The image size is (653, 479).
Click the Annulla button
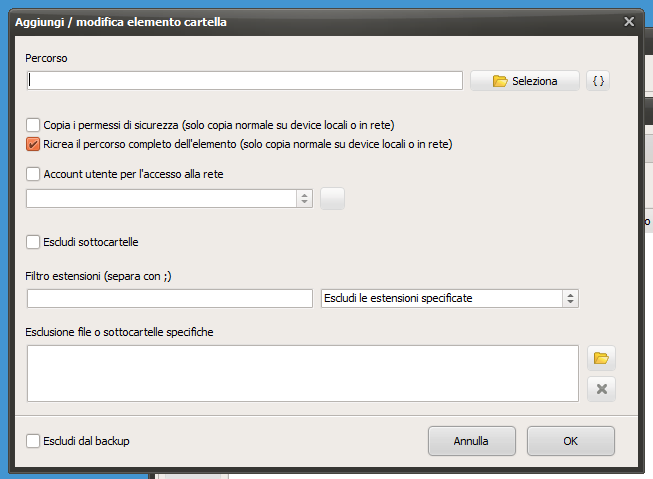tap(471, 441)
